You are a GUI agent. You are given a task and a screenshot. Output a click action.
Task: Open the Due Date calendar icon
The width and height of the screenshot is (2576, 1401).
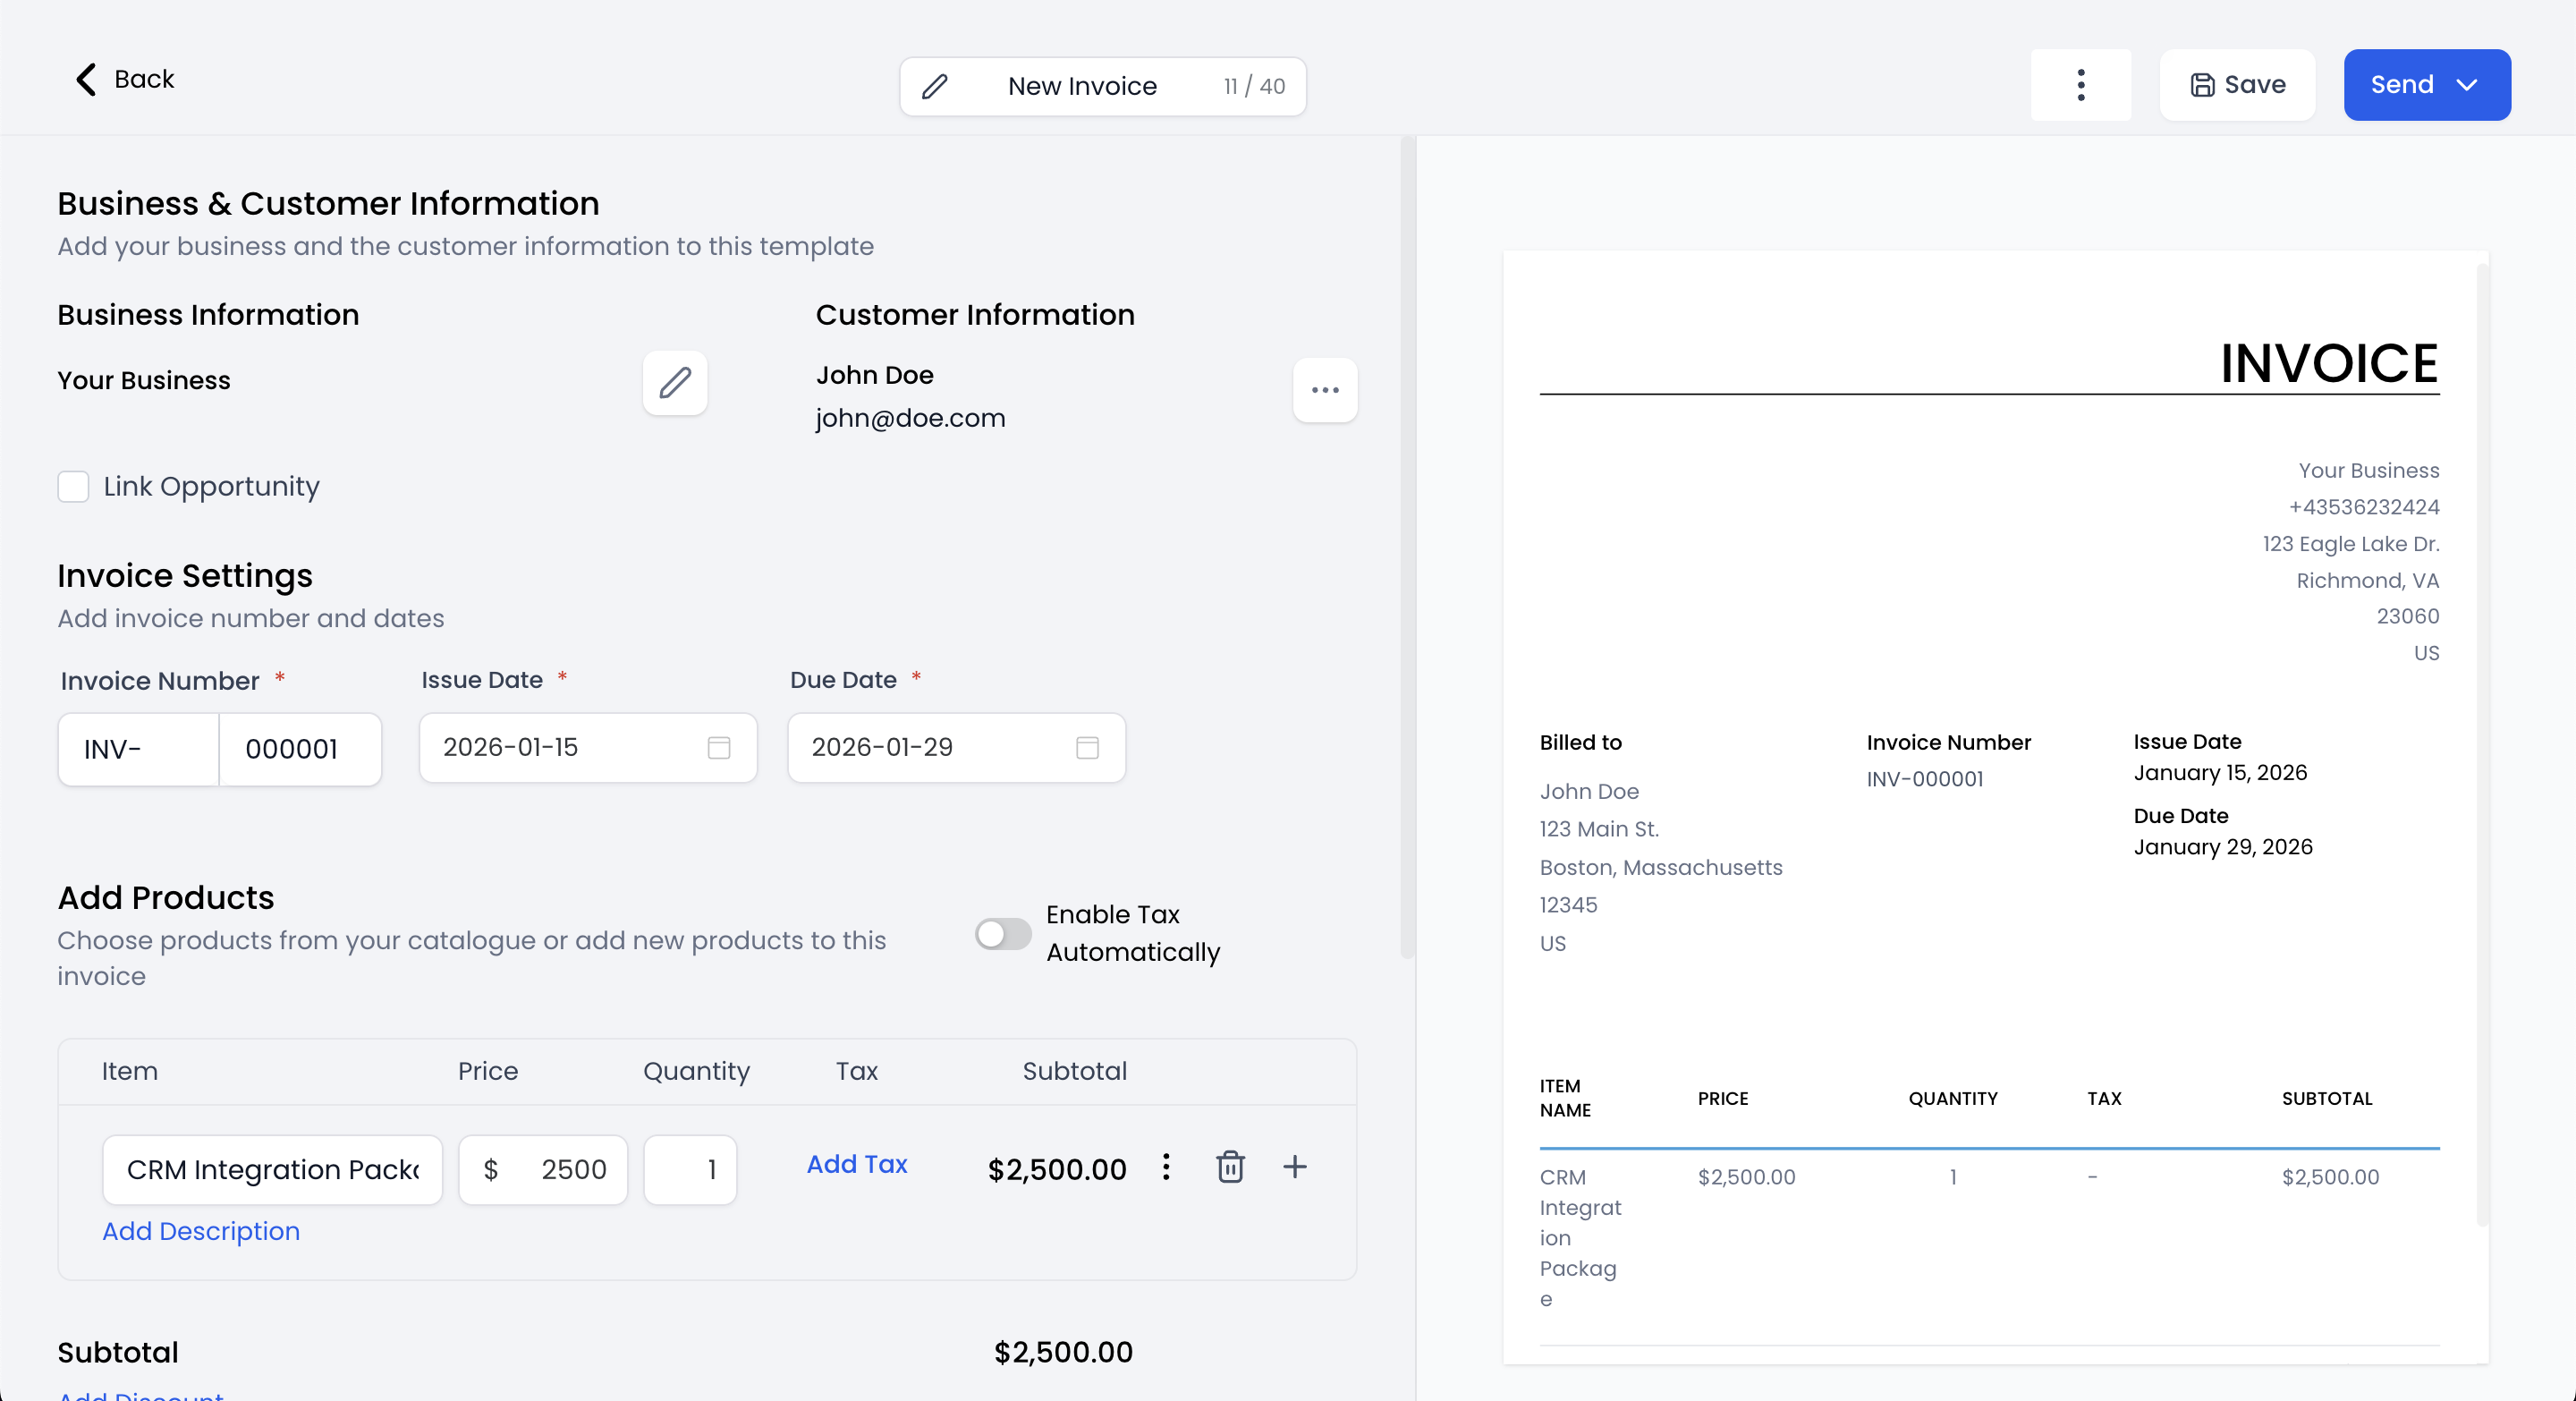[1087, 748]
